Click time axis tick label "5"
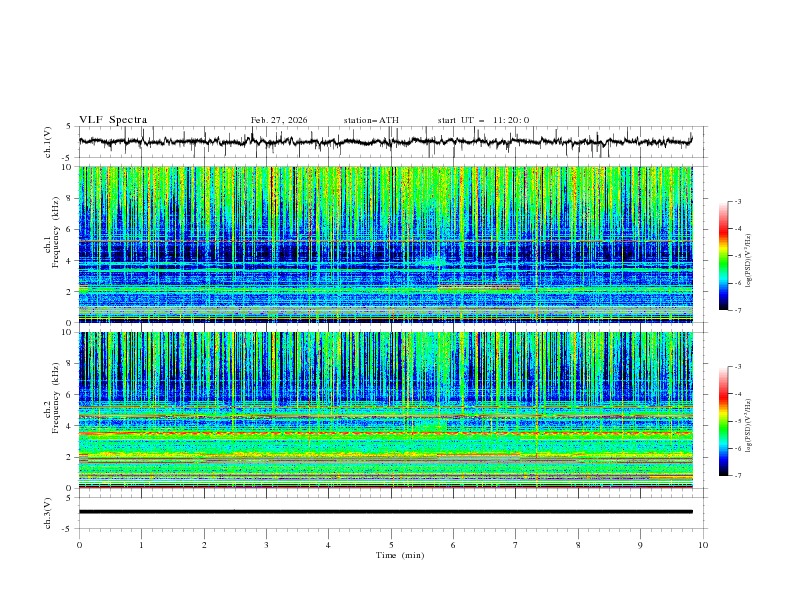 [x=391, y=545]
